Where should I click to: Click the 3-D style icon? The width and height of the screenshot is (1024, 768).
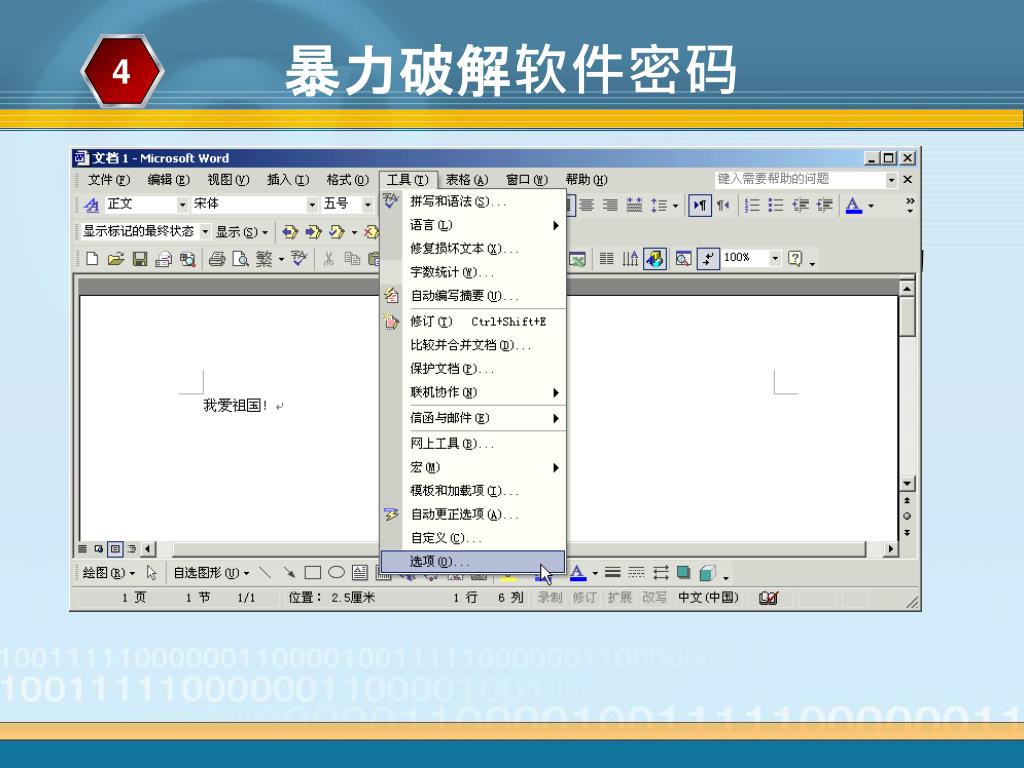pos(707,573)
